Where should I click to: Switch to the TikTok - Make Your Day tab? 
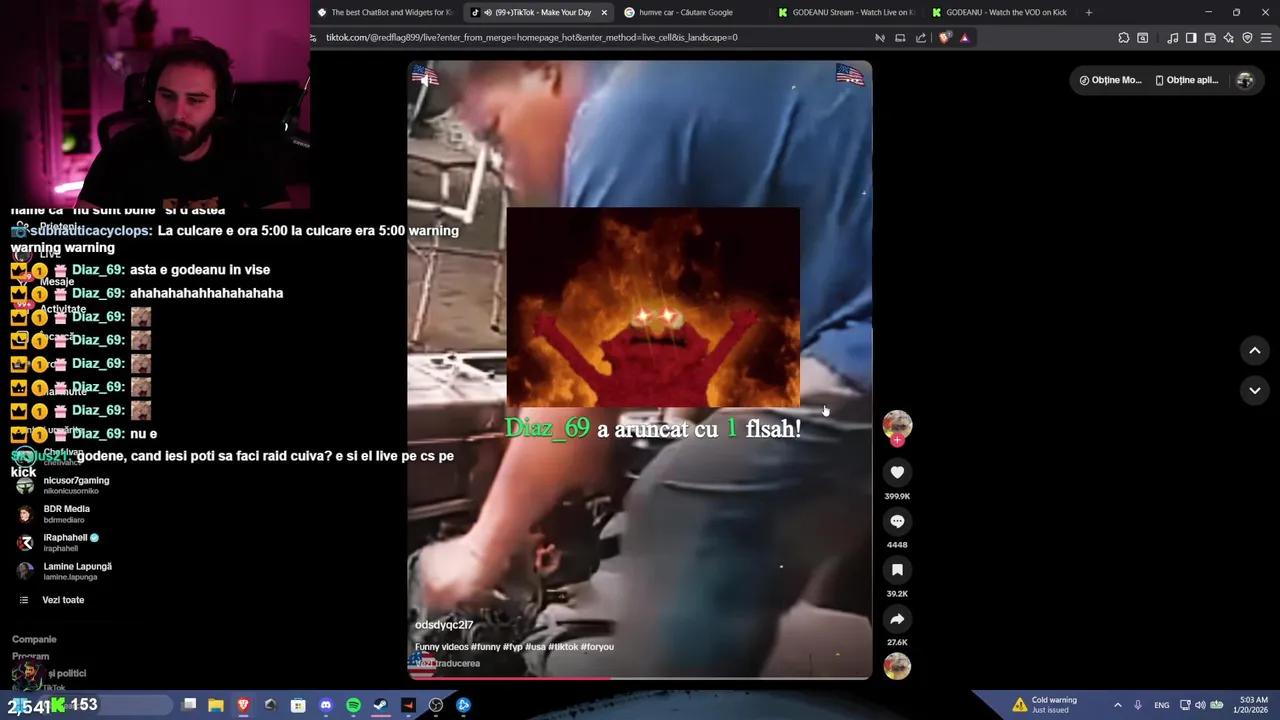(x=540, y=12)
